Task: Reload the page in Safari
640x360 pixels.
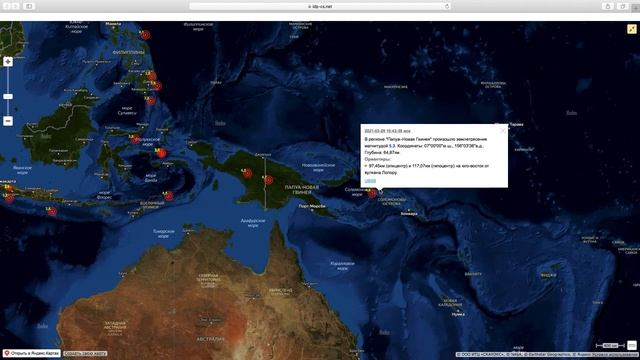Action: 447,7
